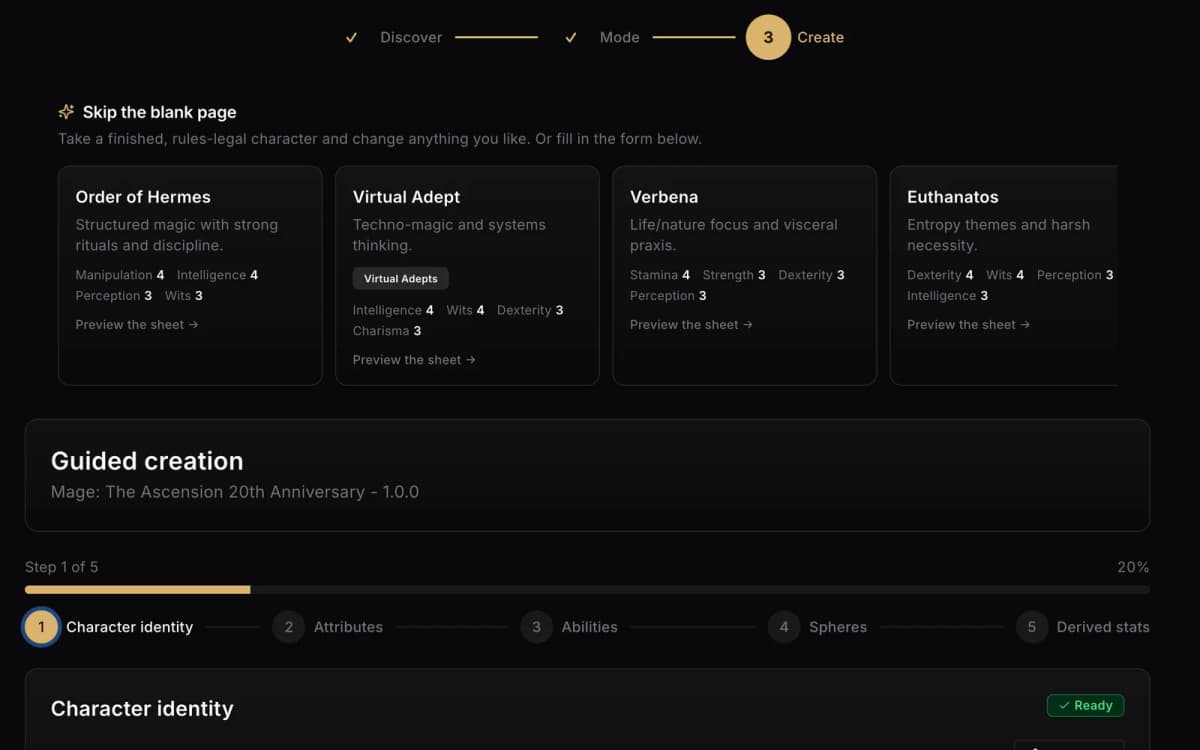This screenshot has height=750, width=1200.
Task: Click the Discover label in the wizard
Action: point(411,37)
